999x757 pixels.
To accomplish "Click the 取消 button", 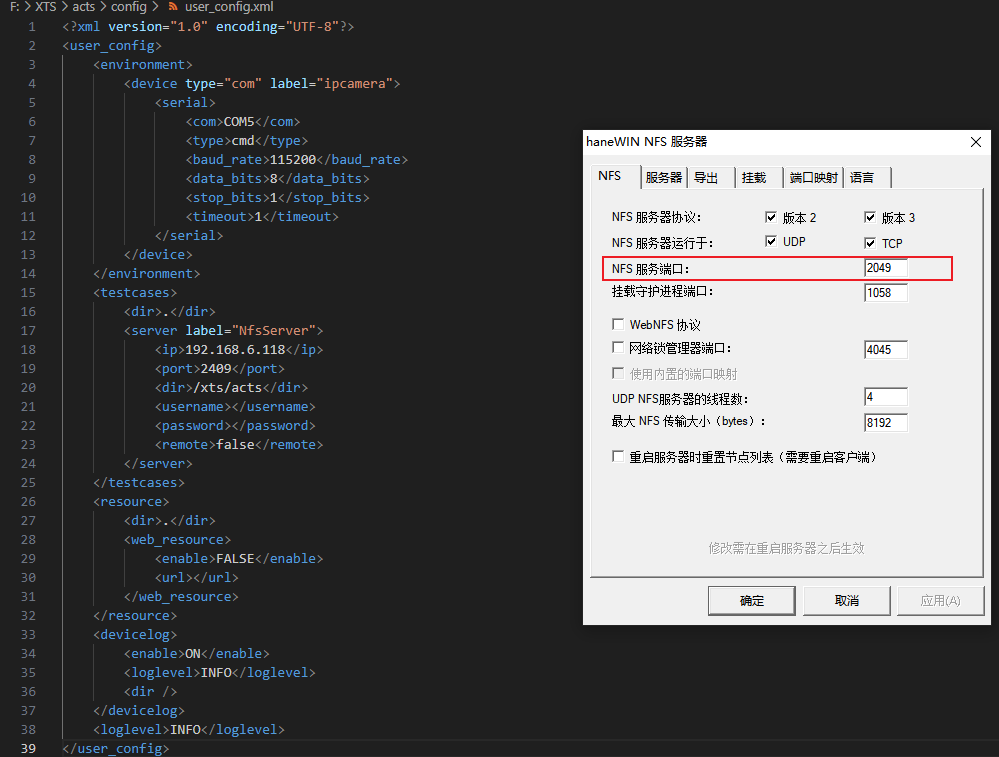I will (x=846, y=601).
